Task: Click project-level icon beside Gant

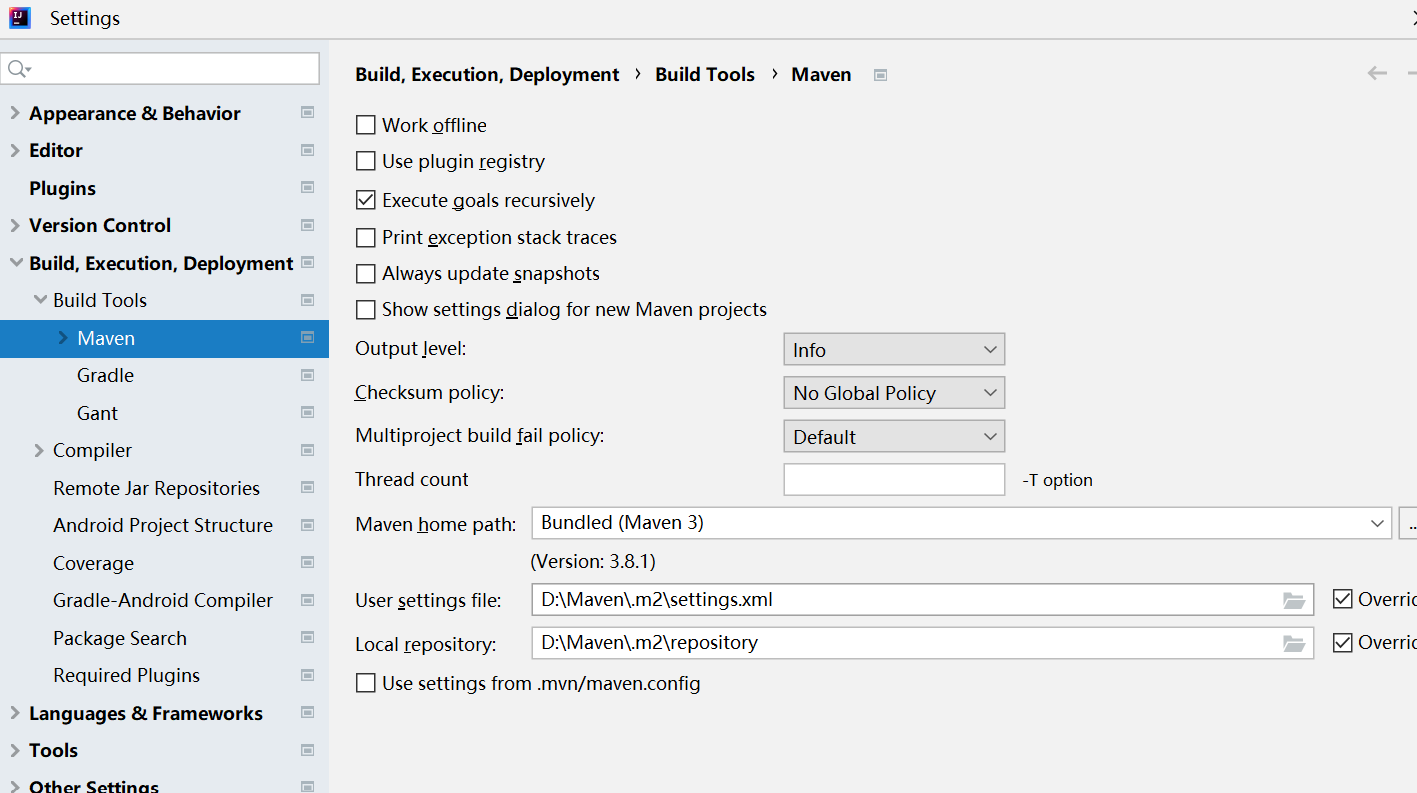Action: pyautogui.click(x=308, y=413)
